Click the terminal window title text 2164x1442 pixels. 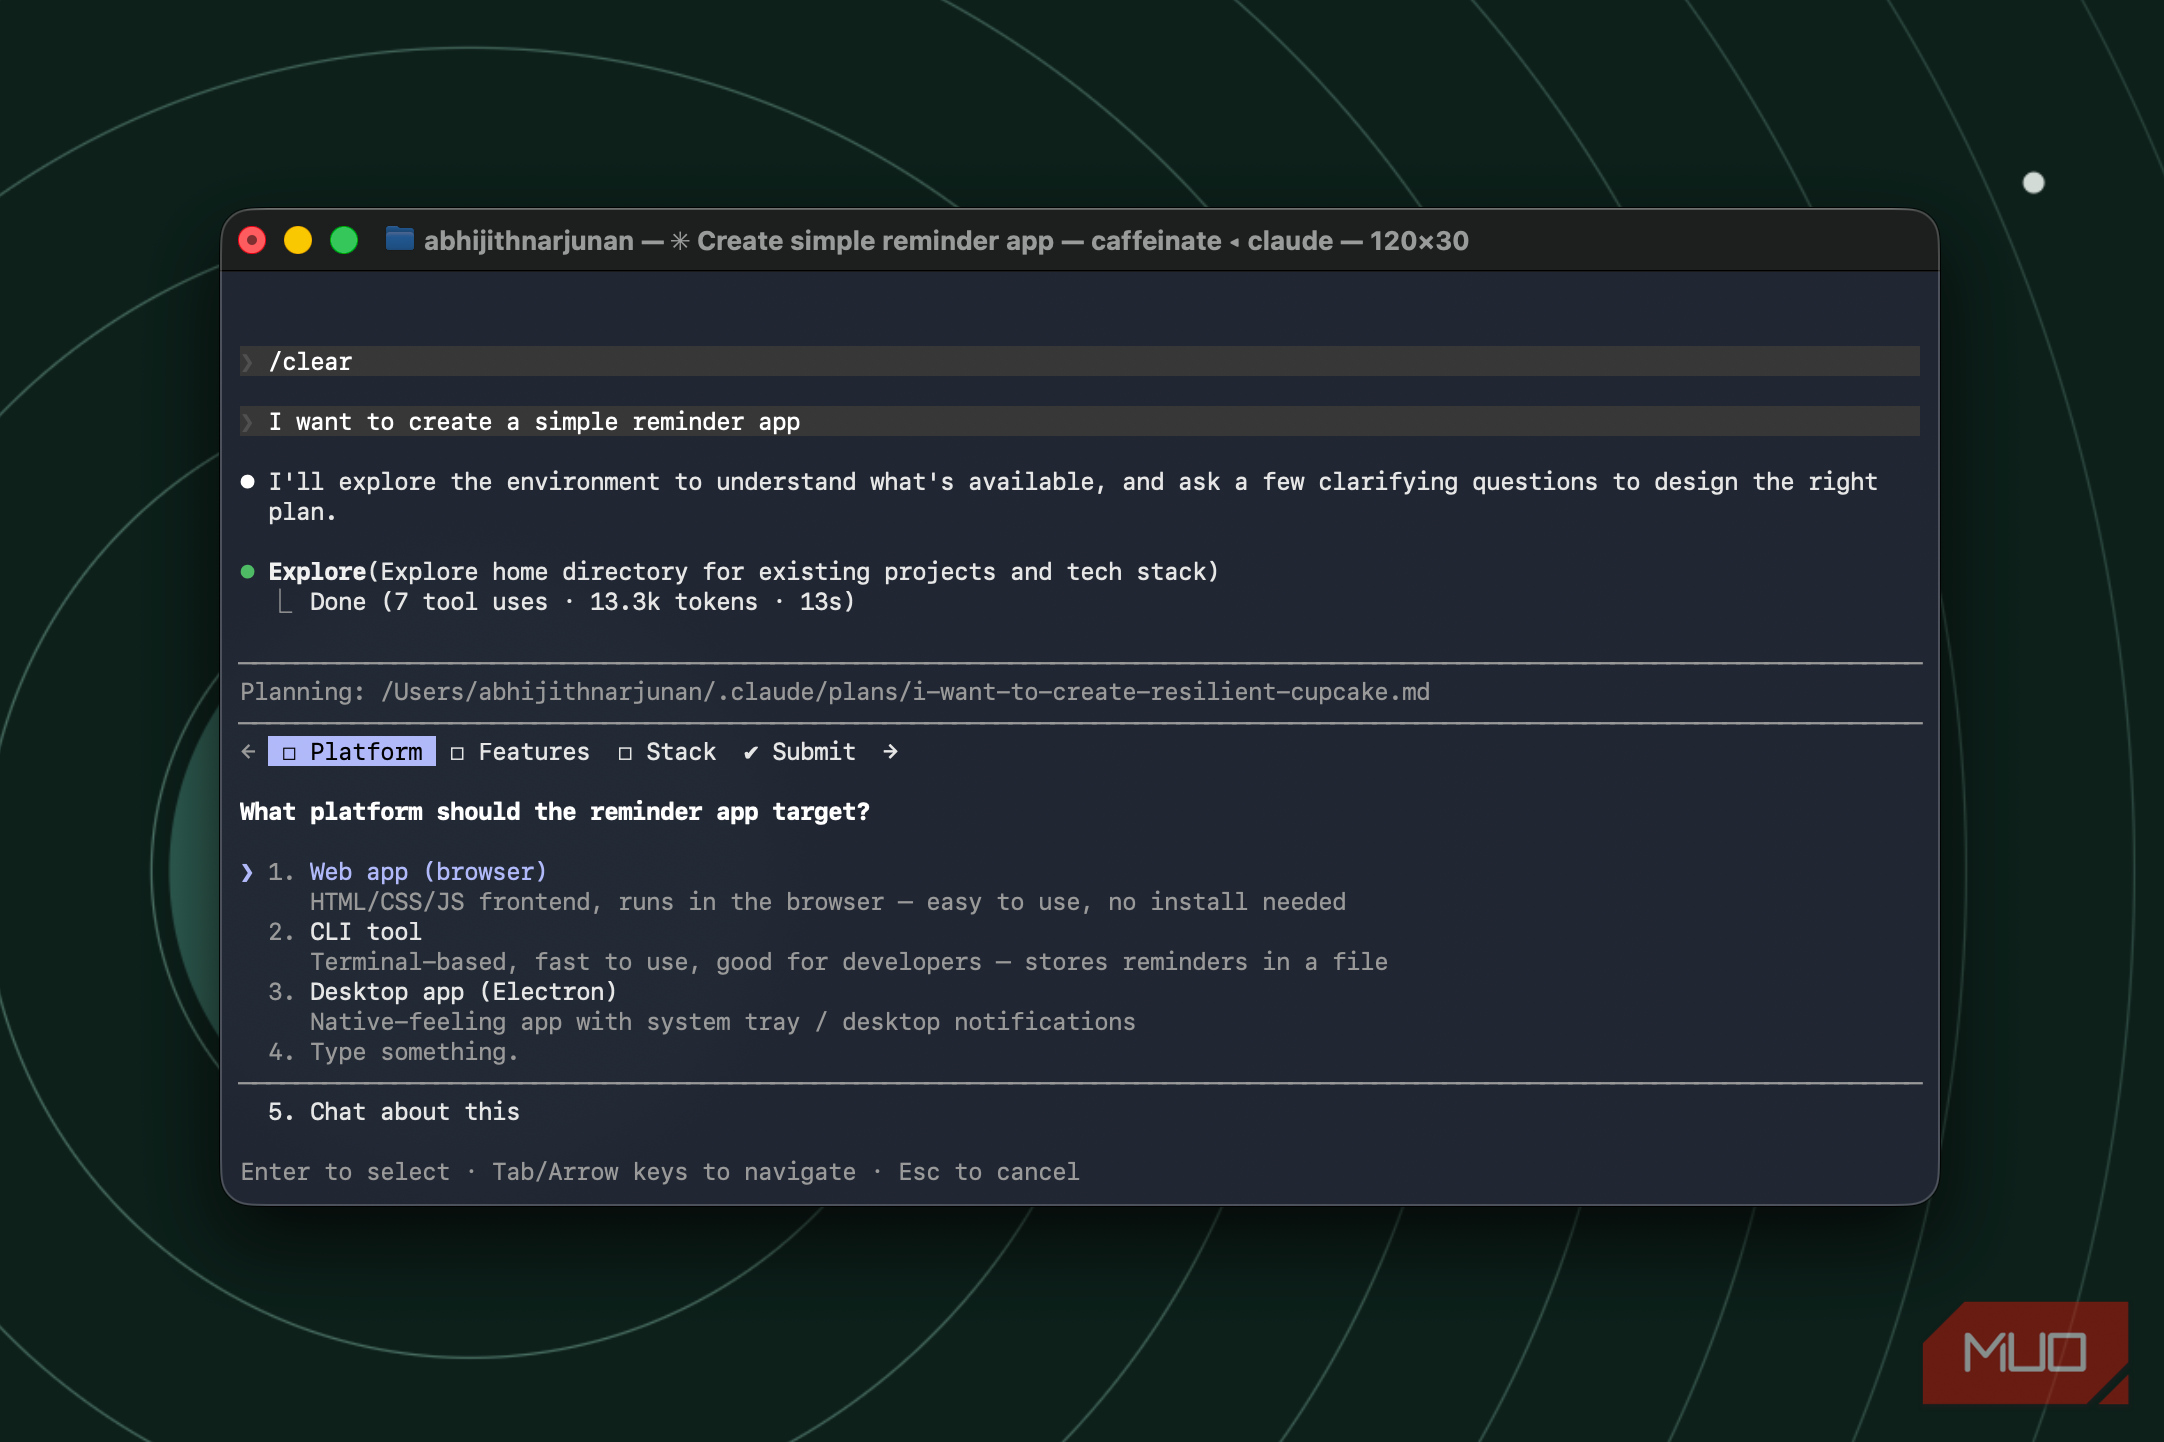click(946, 241)
